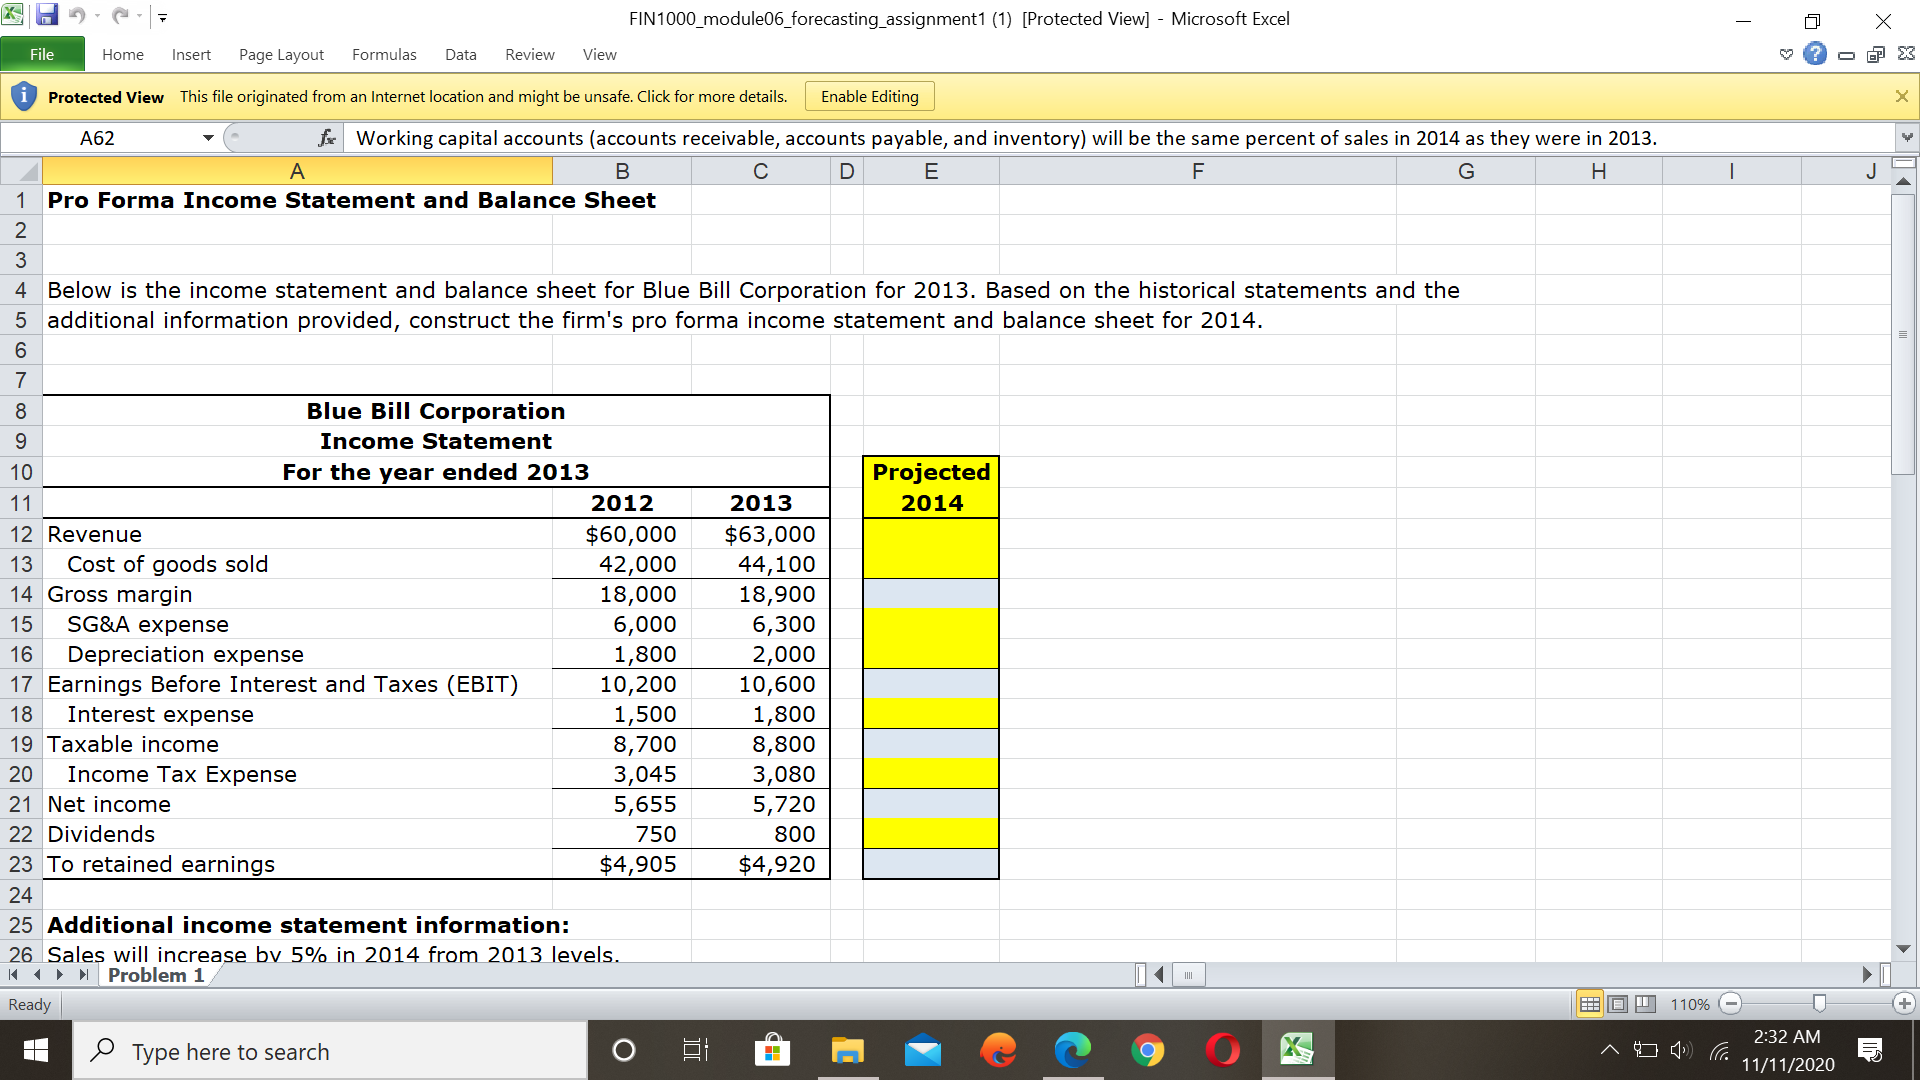Open the File tab

(42, 54)
